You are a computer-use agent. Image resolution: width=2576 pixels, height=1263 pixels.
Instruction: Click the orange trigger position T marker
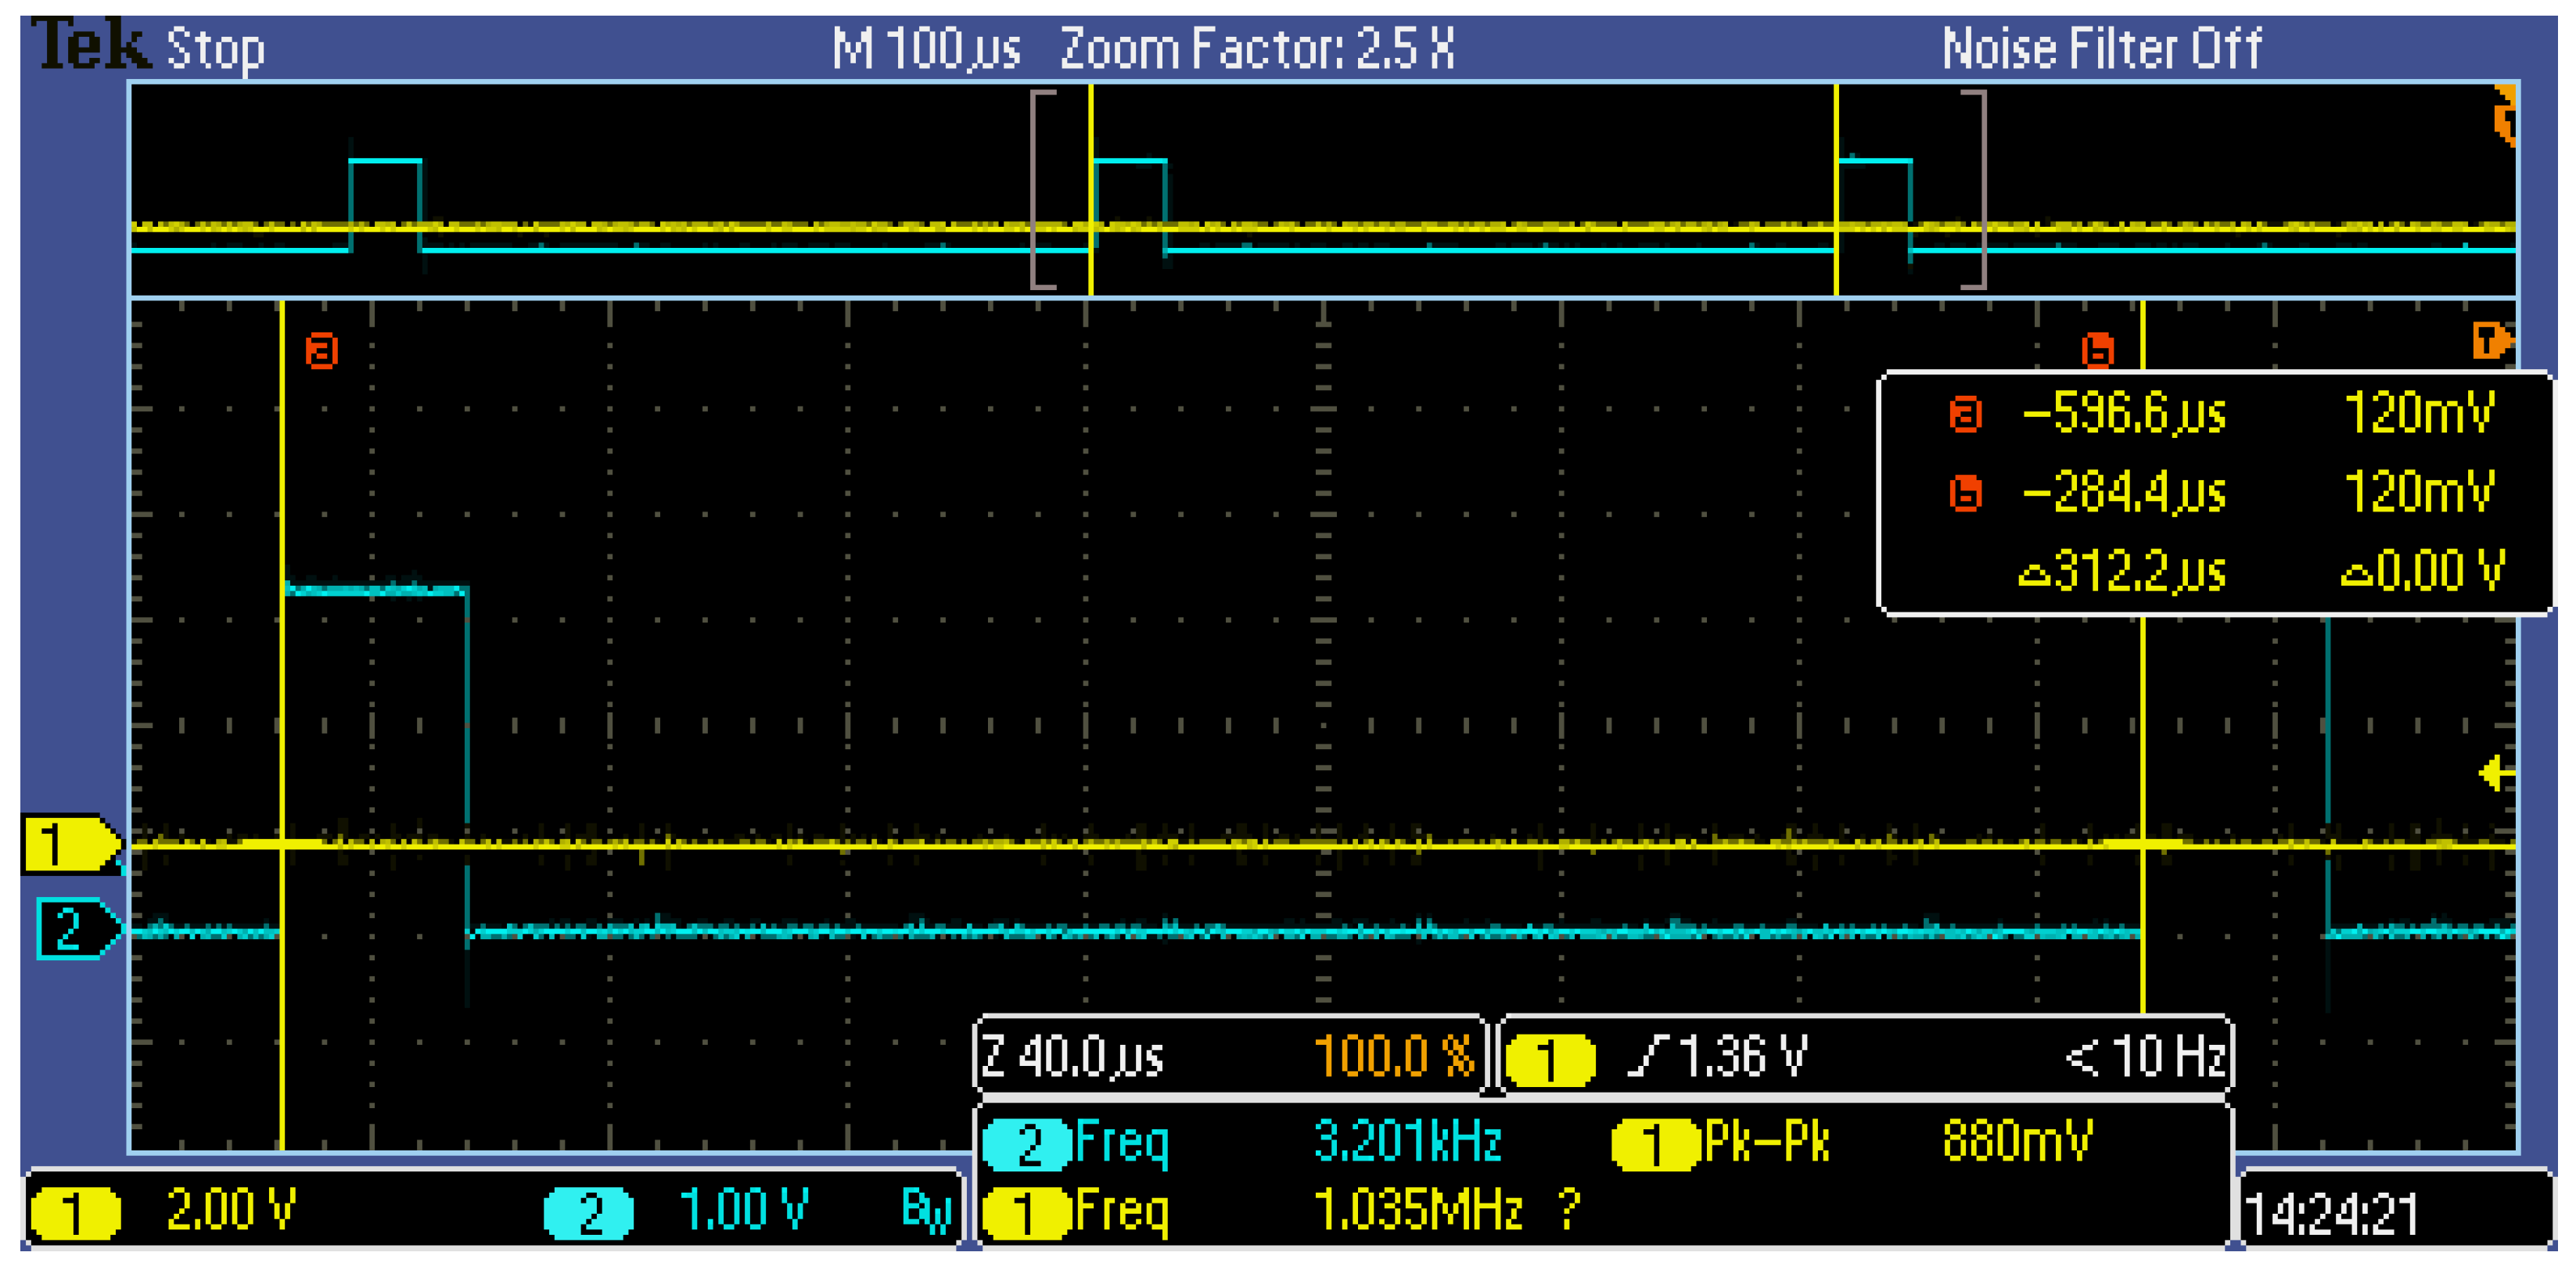pyautogui.click(x=2490, y=340)
